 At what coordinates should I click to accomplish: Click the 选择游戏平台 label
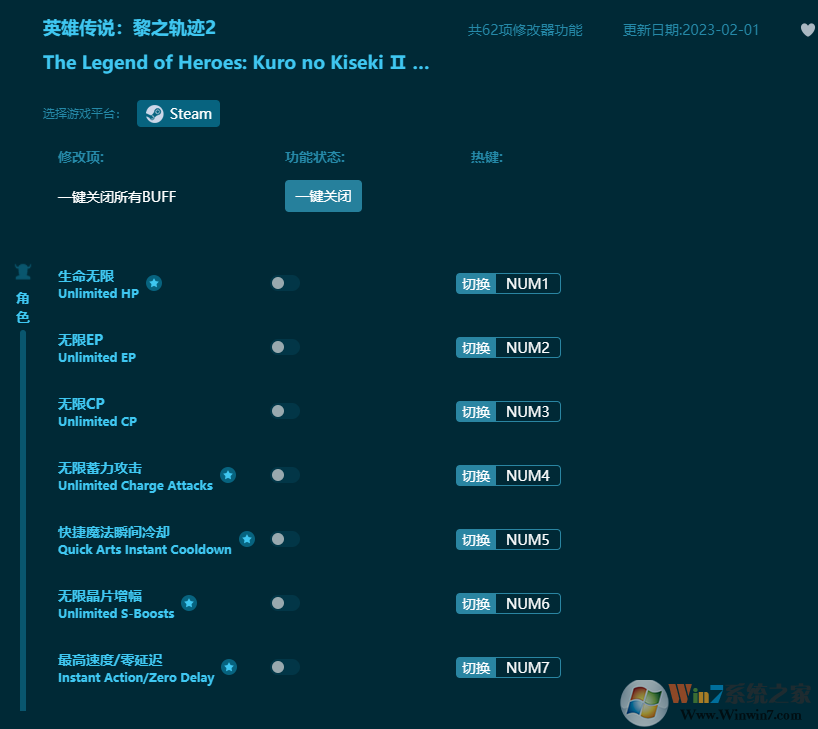[81, 114]
